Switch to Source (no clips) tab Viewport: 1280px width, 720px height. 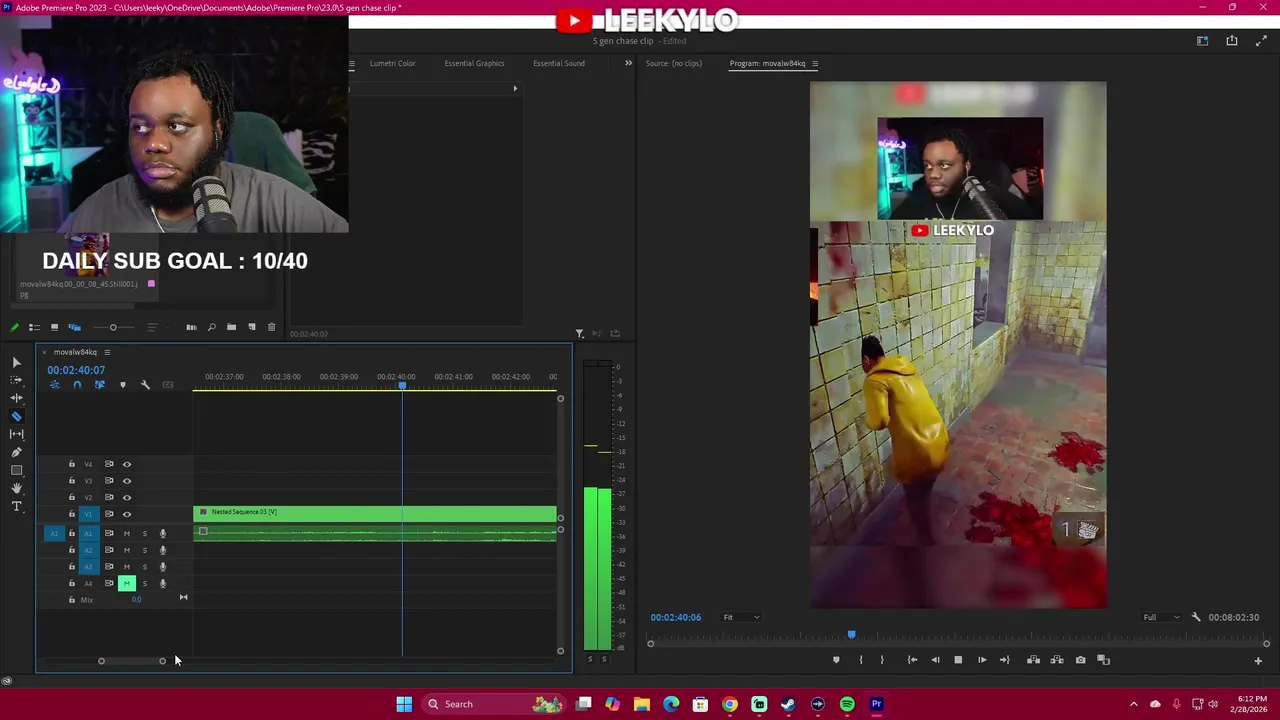[674, 63]
